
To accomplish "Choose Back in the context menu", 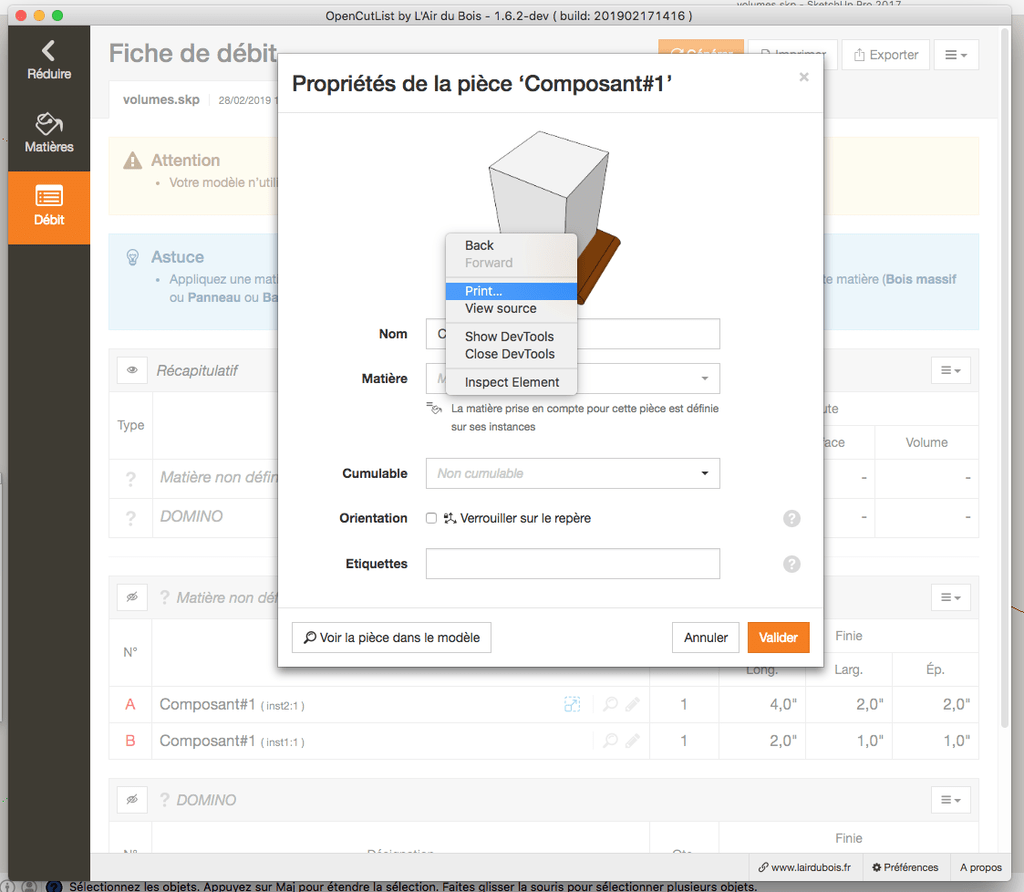I will point(511,246).
